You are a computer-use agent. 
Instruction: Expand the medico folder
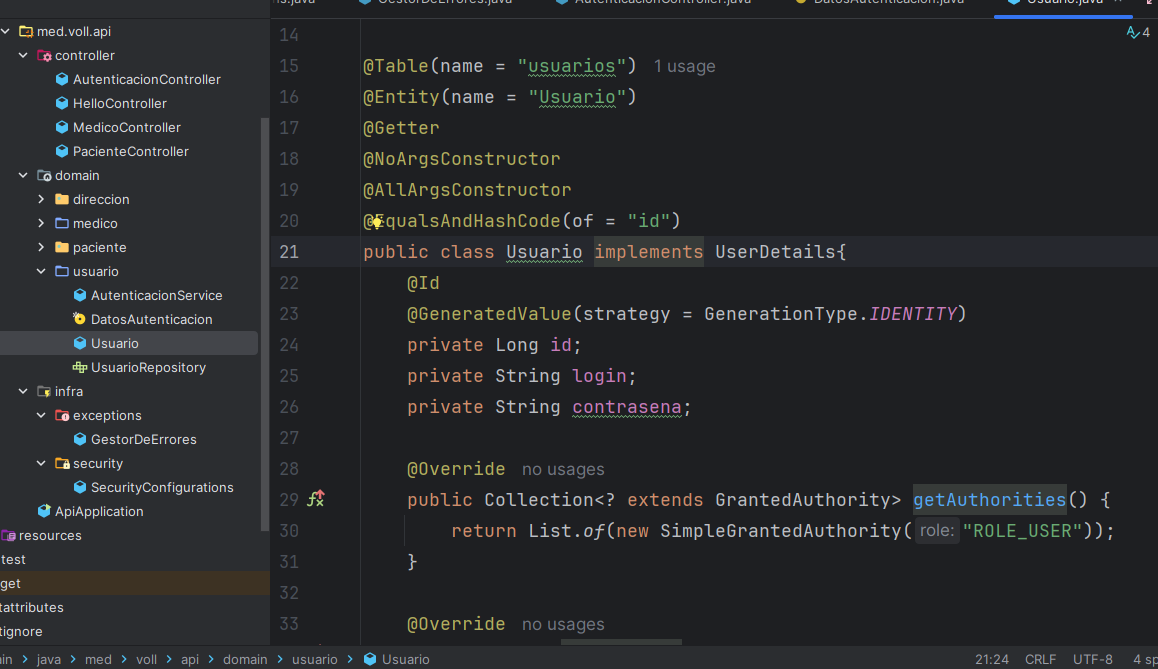tap(41, 224)
